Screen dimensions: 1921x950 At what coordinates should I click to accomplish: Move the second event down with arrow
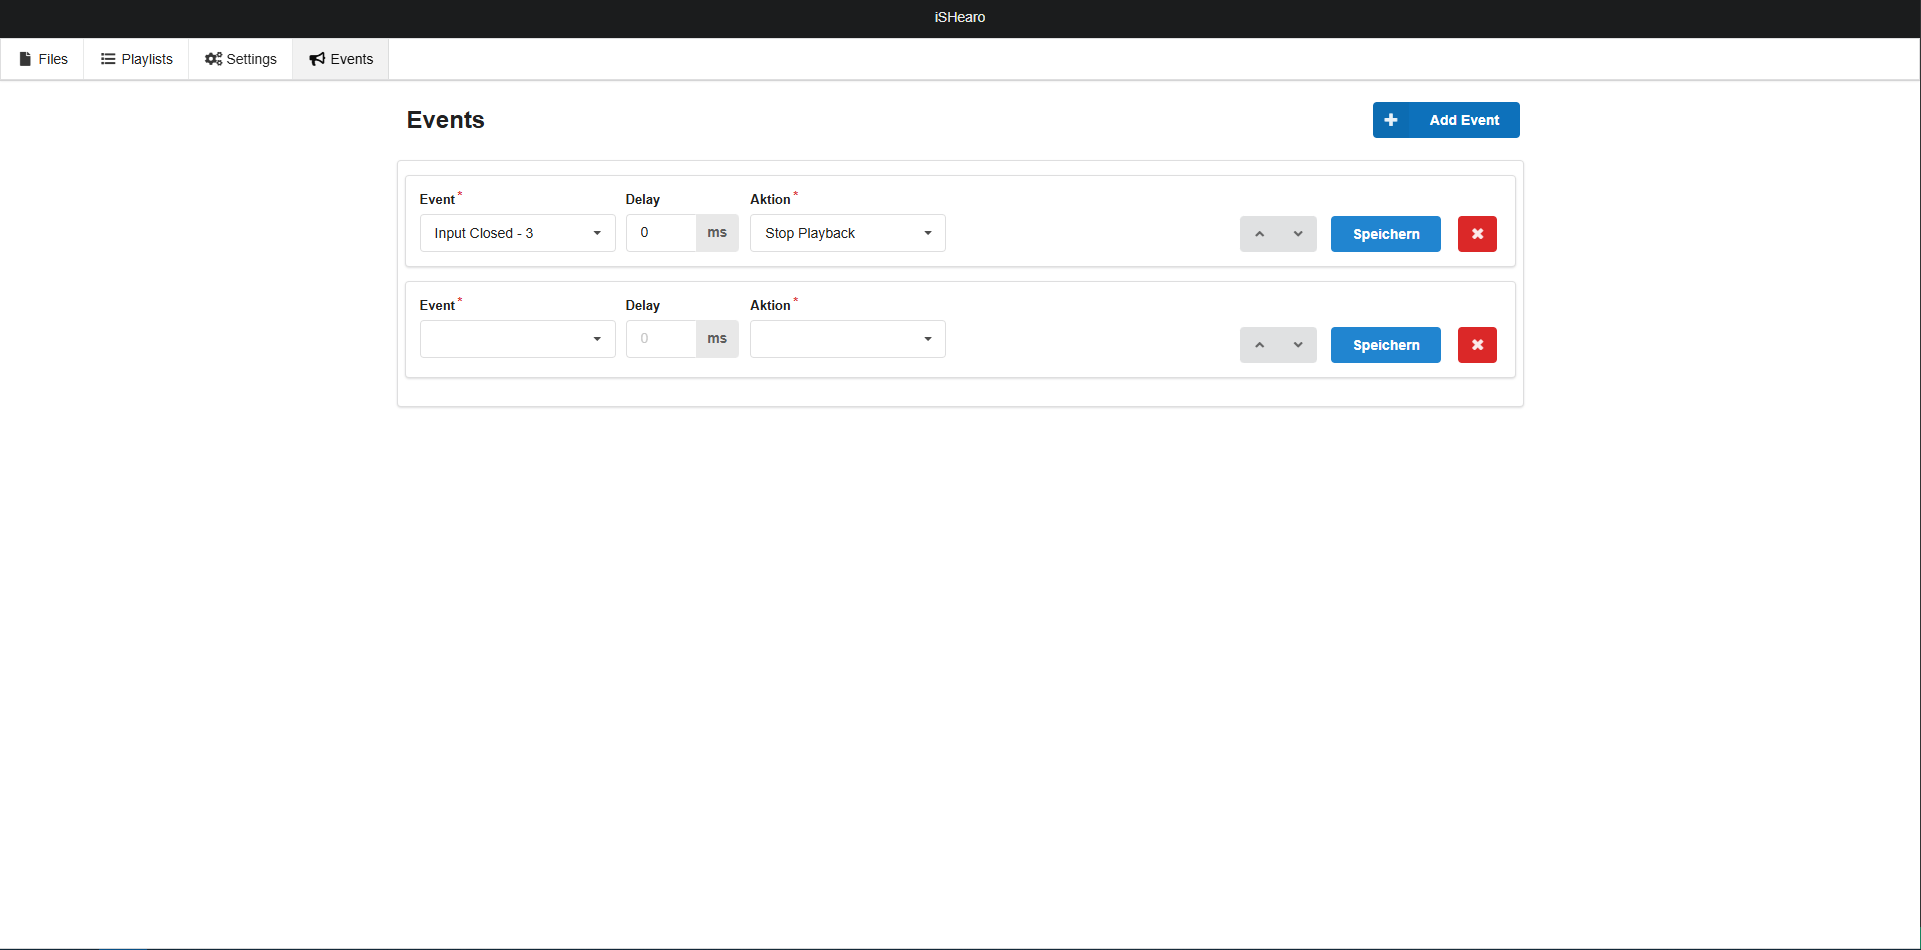(x=1298, y=345)
